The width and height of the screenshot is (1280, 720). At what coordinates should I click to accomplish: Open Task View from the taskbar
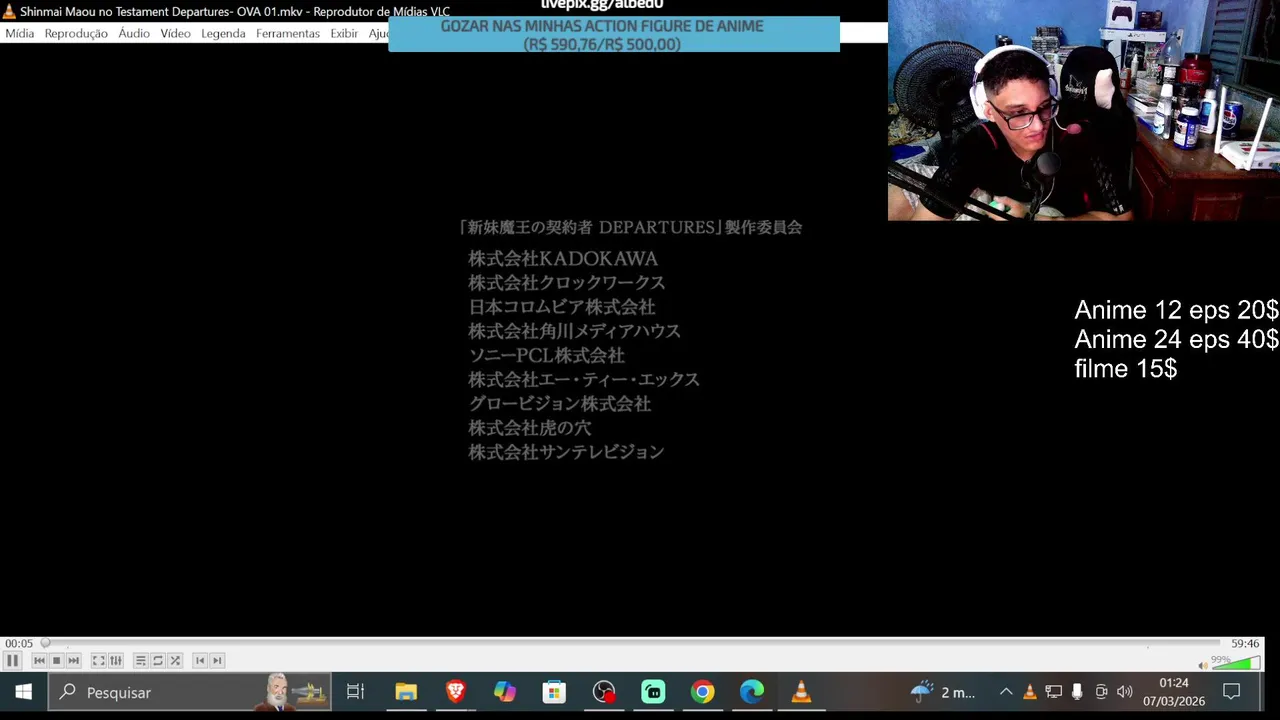click(355, 692)
